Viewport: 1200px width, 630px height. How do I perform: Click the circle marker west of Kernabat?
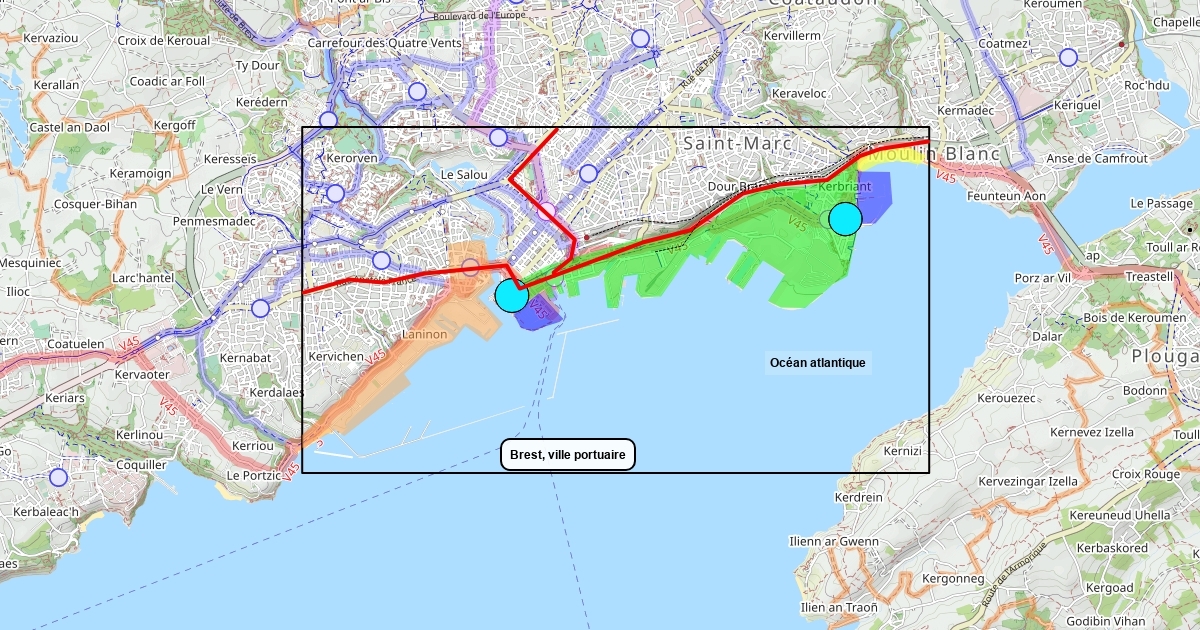pos(261,308)
